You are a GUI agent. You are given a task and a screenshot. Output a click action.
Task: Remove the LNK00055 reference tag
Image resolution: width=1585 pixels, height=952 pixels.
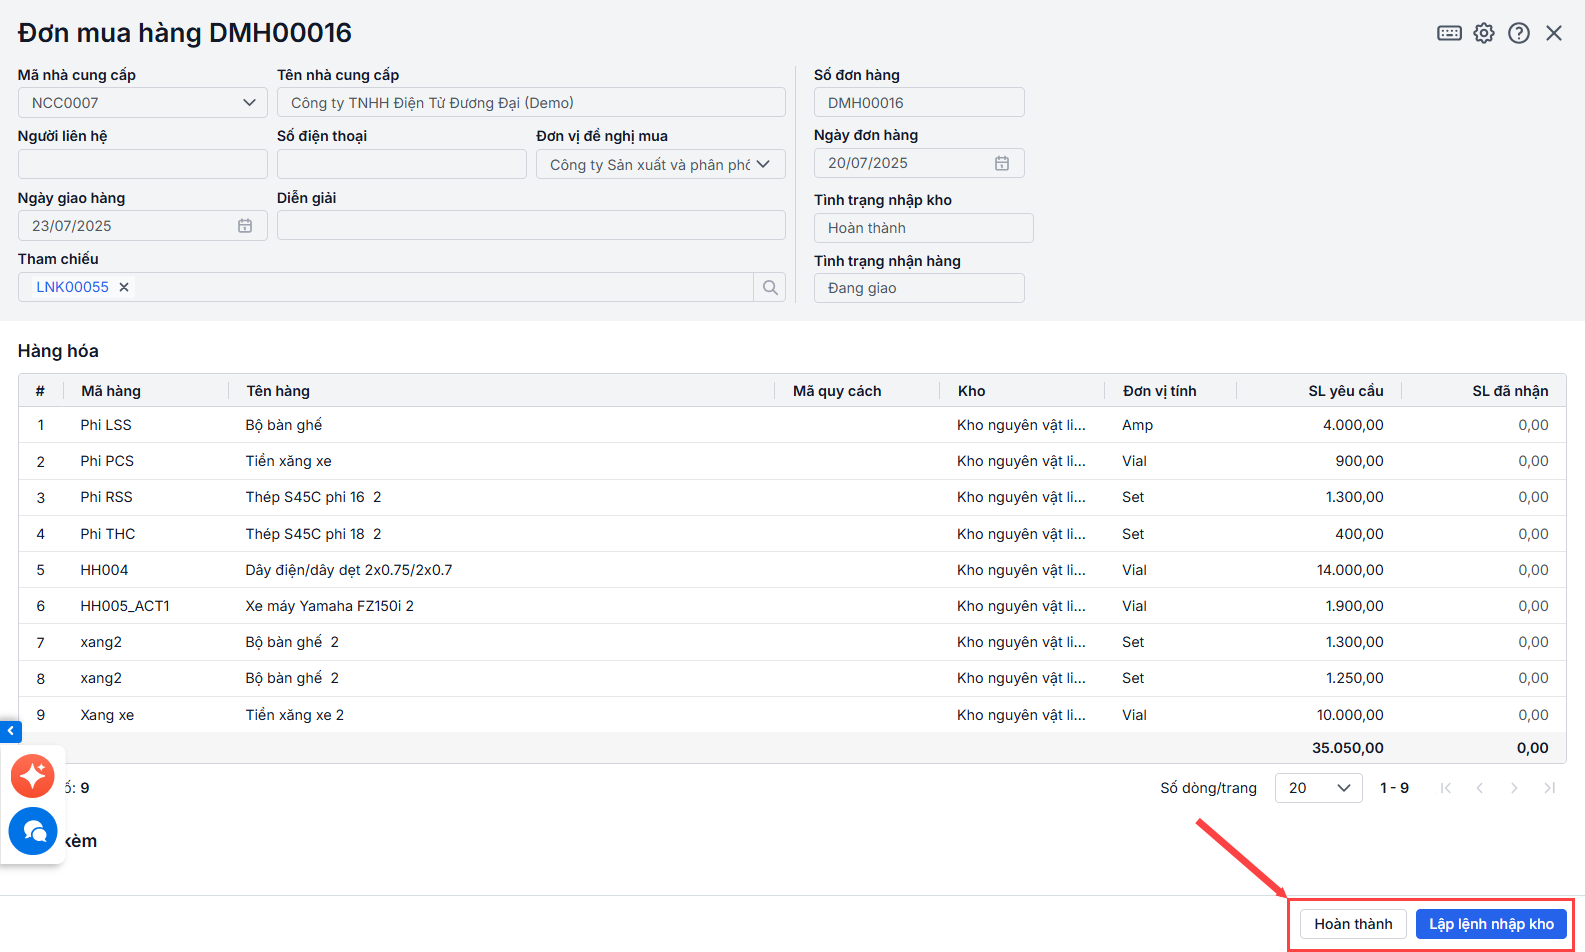pyautogui.click(x=124, y=287)
